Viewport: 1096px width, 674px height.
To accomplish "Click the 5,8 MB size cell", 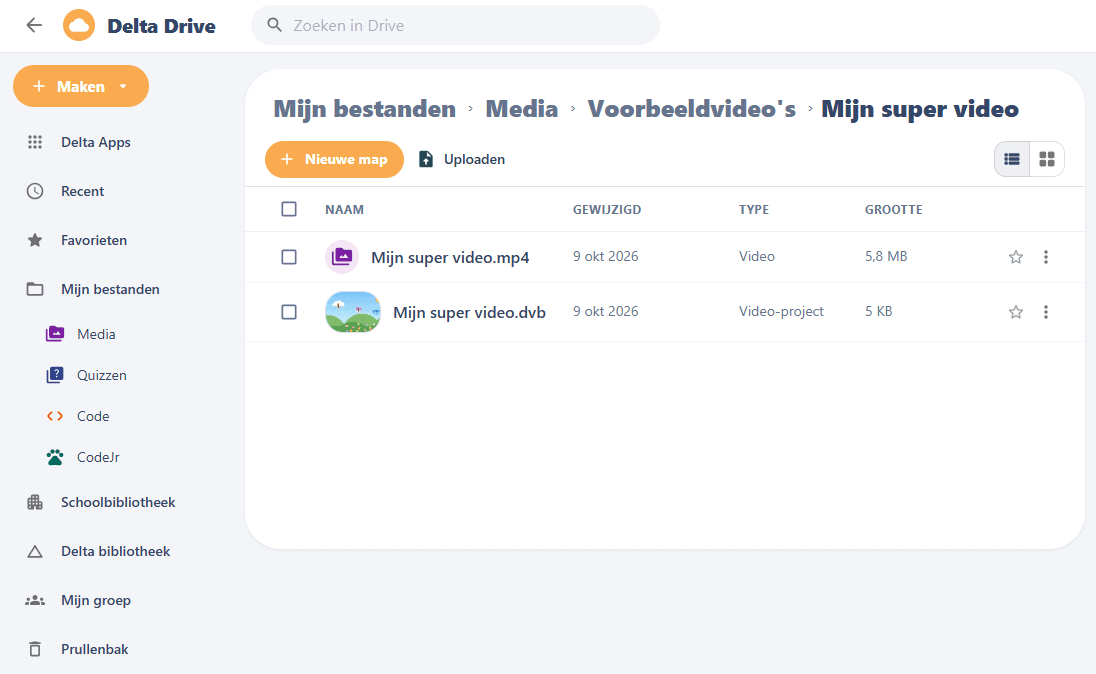I will click(x=886, y=256).
